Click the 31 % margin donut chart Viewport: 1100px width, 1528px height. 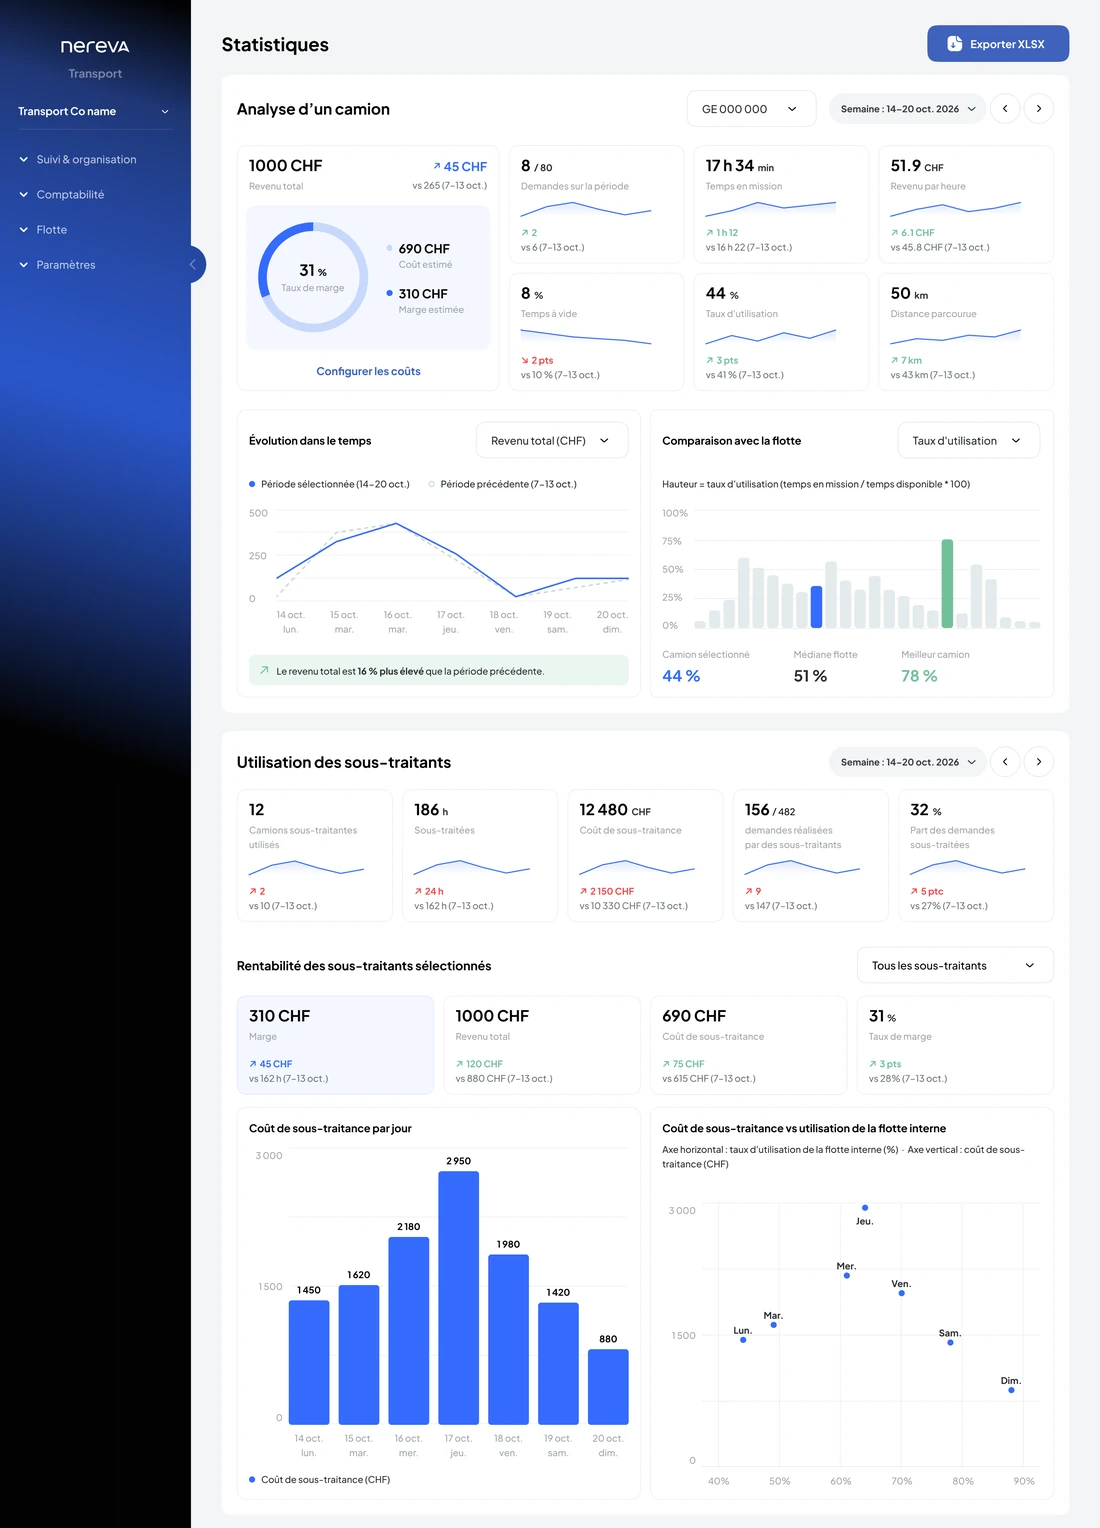313,277
